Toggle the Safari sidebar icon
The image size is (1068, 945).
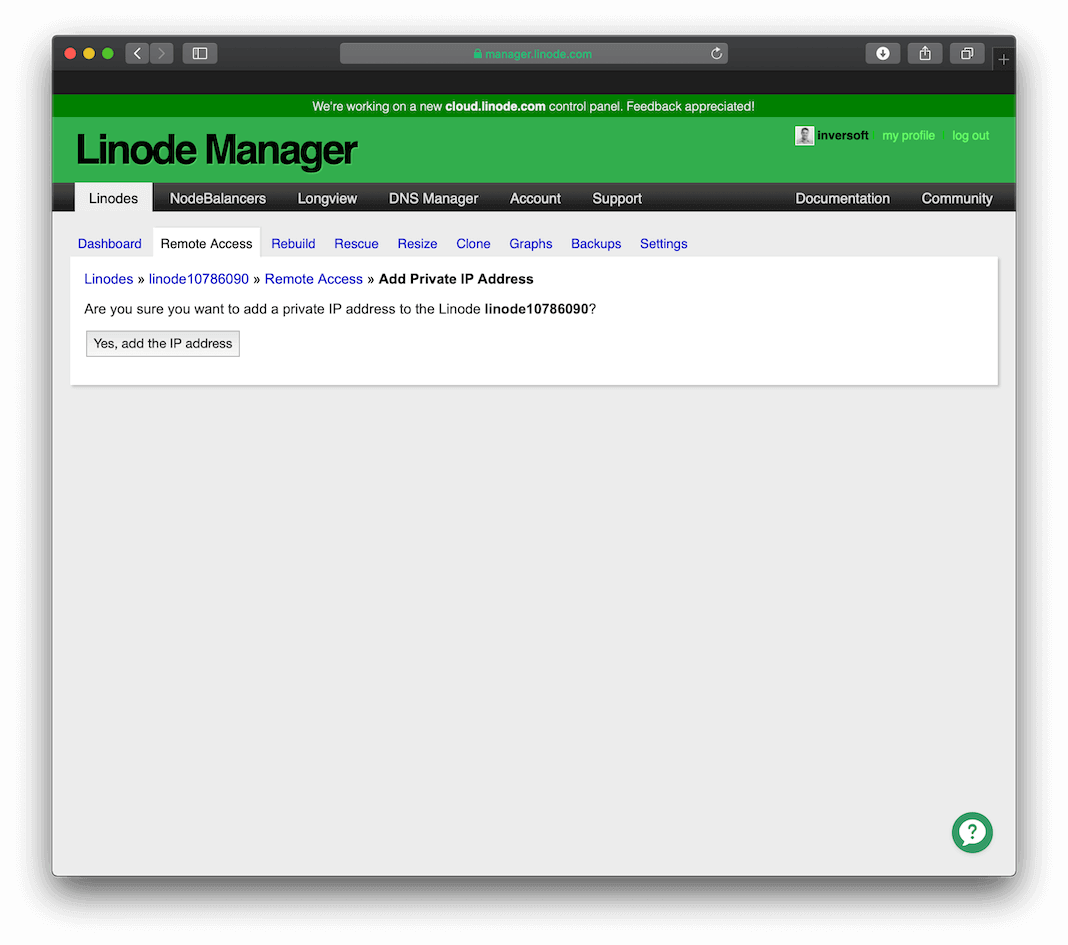[x=200, y=53]
